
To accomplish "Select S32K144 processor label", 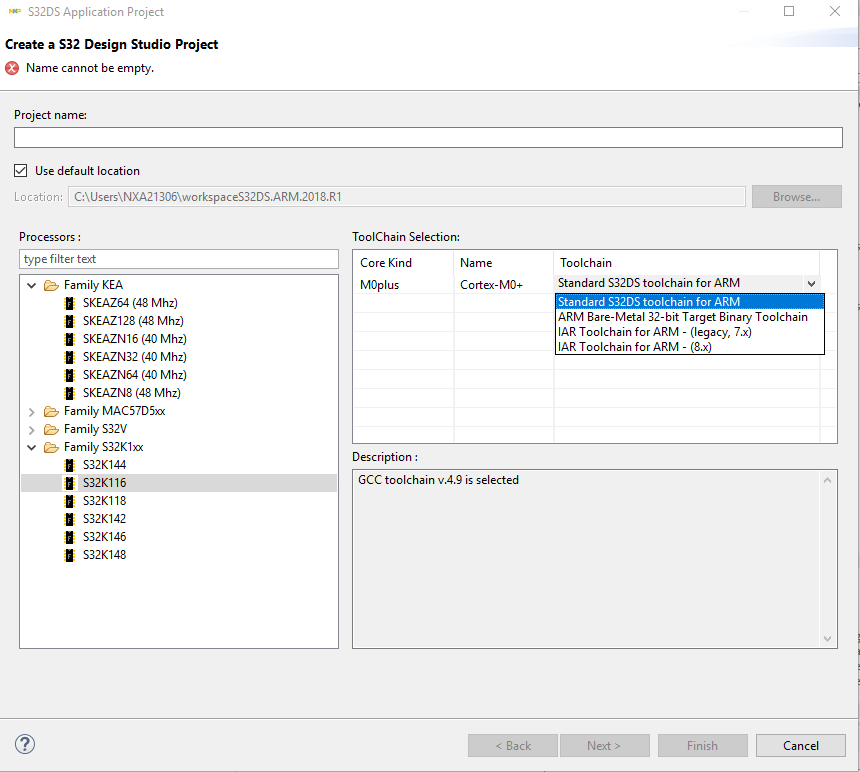I will tap(104, 465).
